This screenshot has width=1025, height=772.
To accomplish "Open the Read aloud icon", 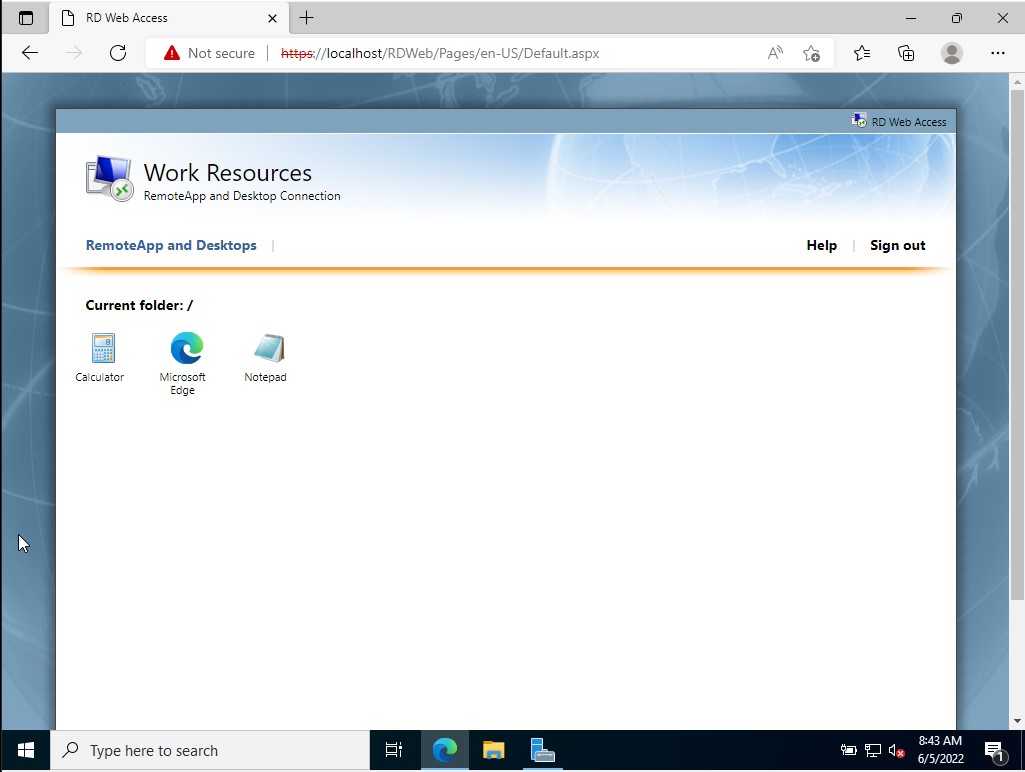I will (x=775, y=53).
